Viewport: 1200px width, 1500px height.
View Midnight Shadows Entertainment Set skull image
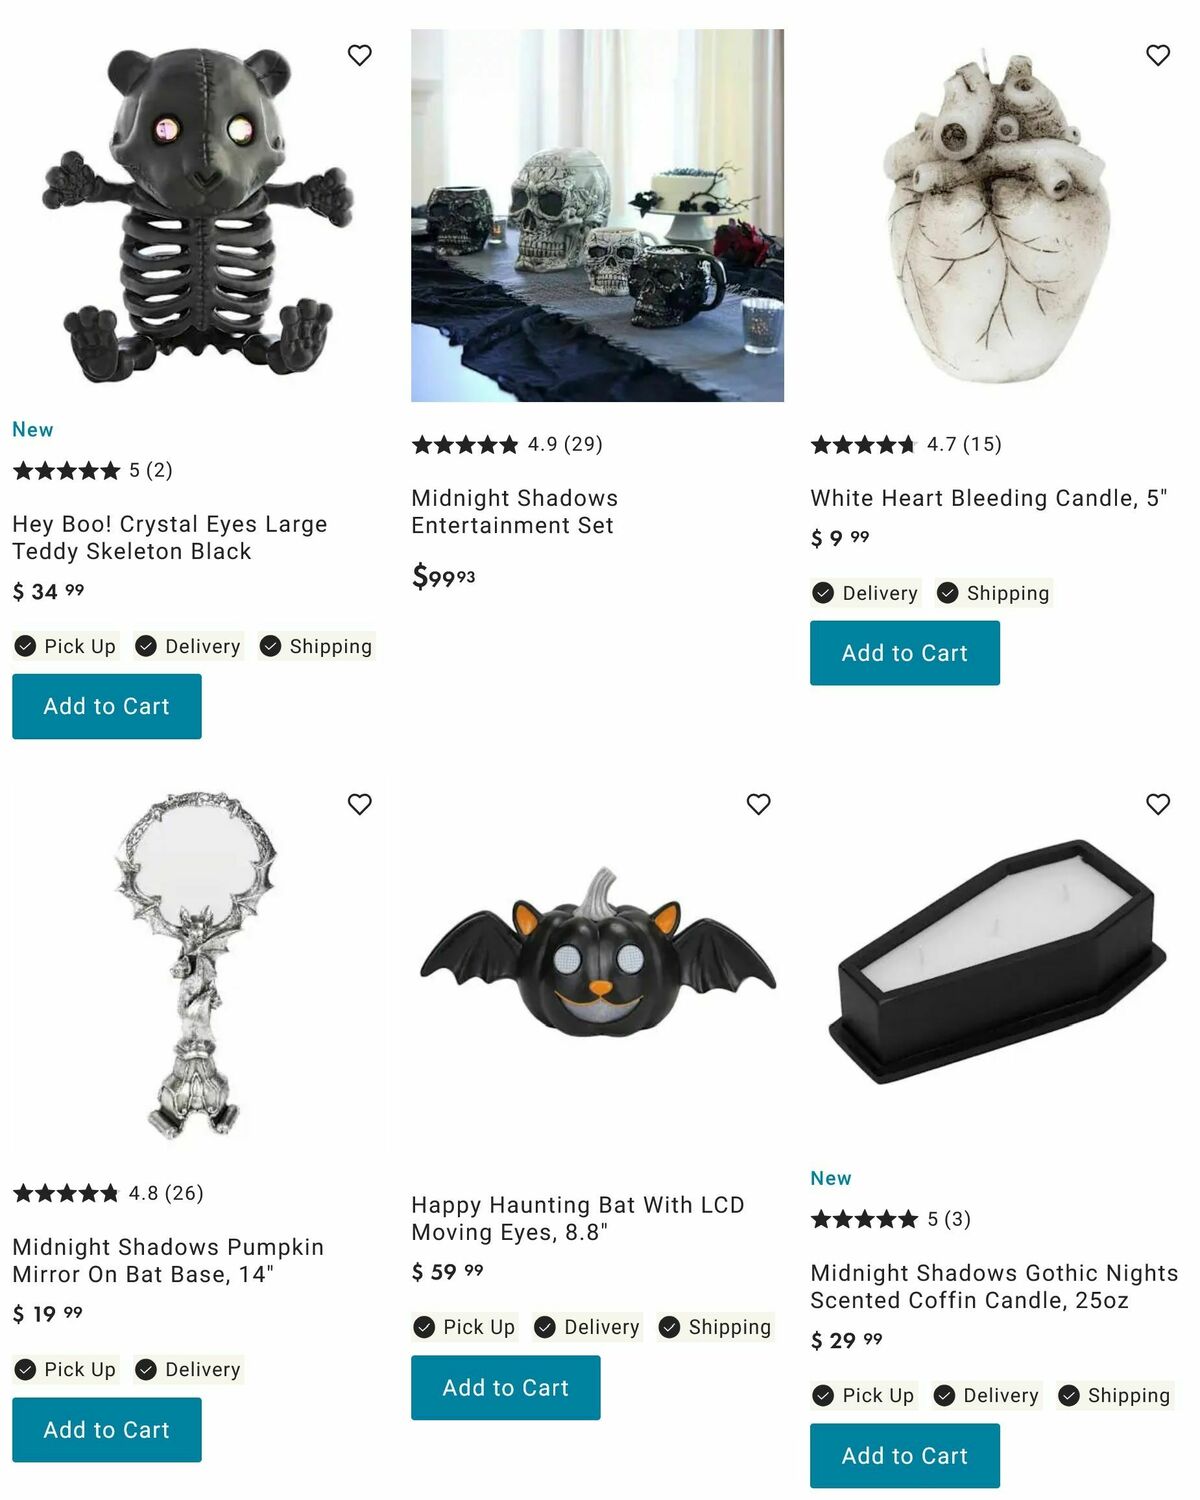(x=597, y=215)
